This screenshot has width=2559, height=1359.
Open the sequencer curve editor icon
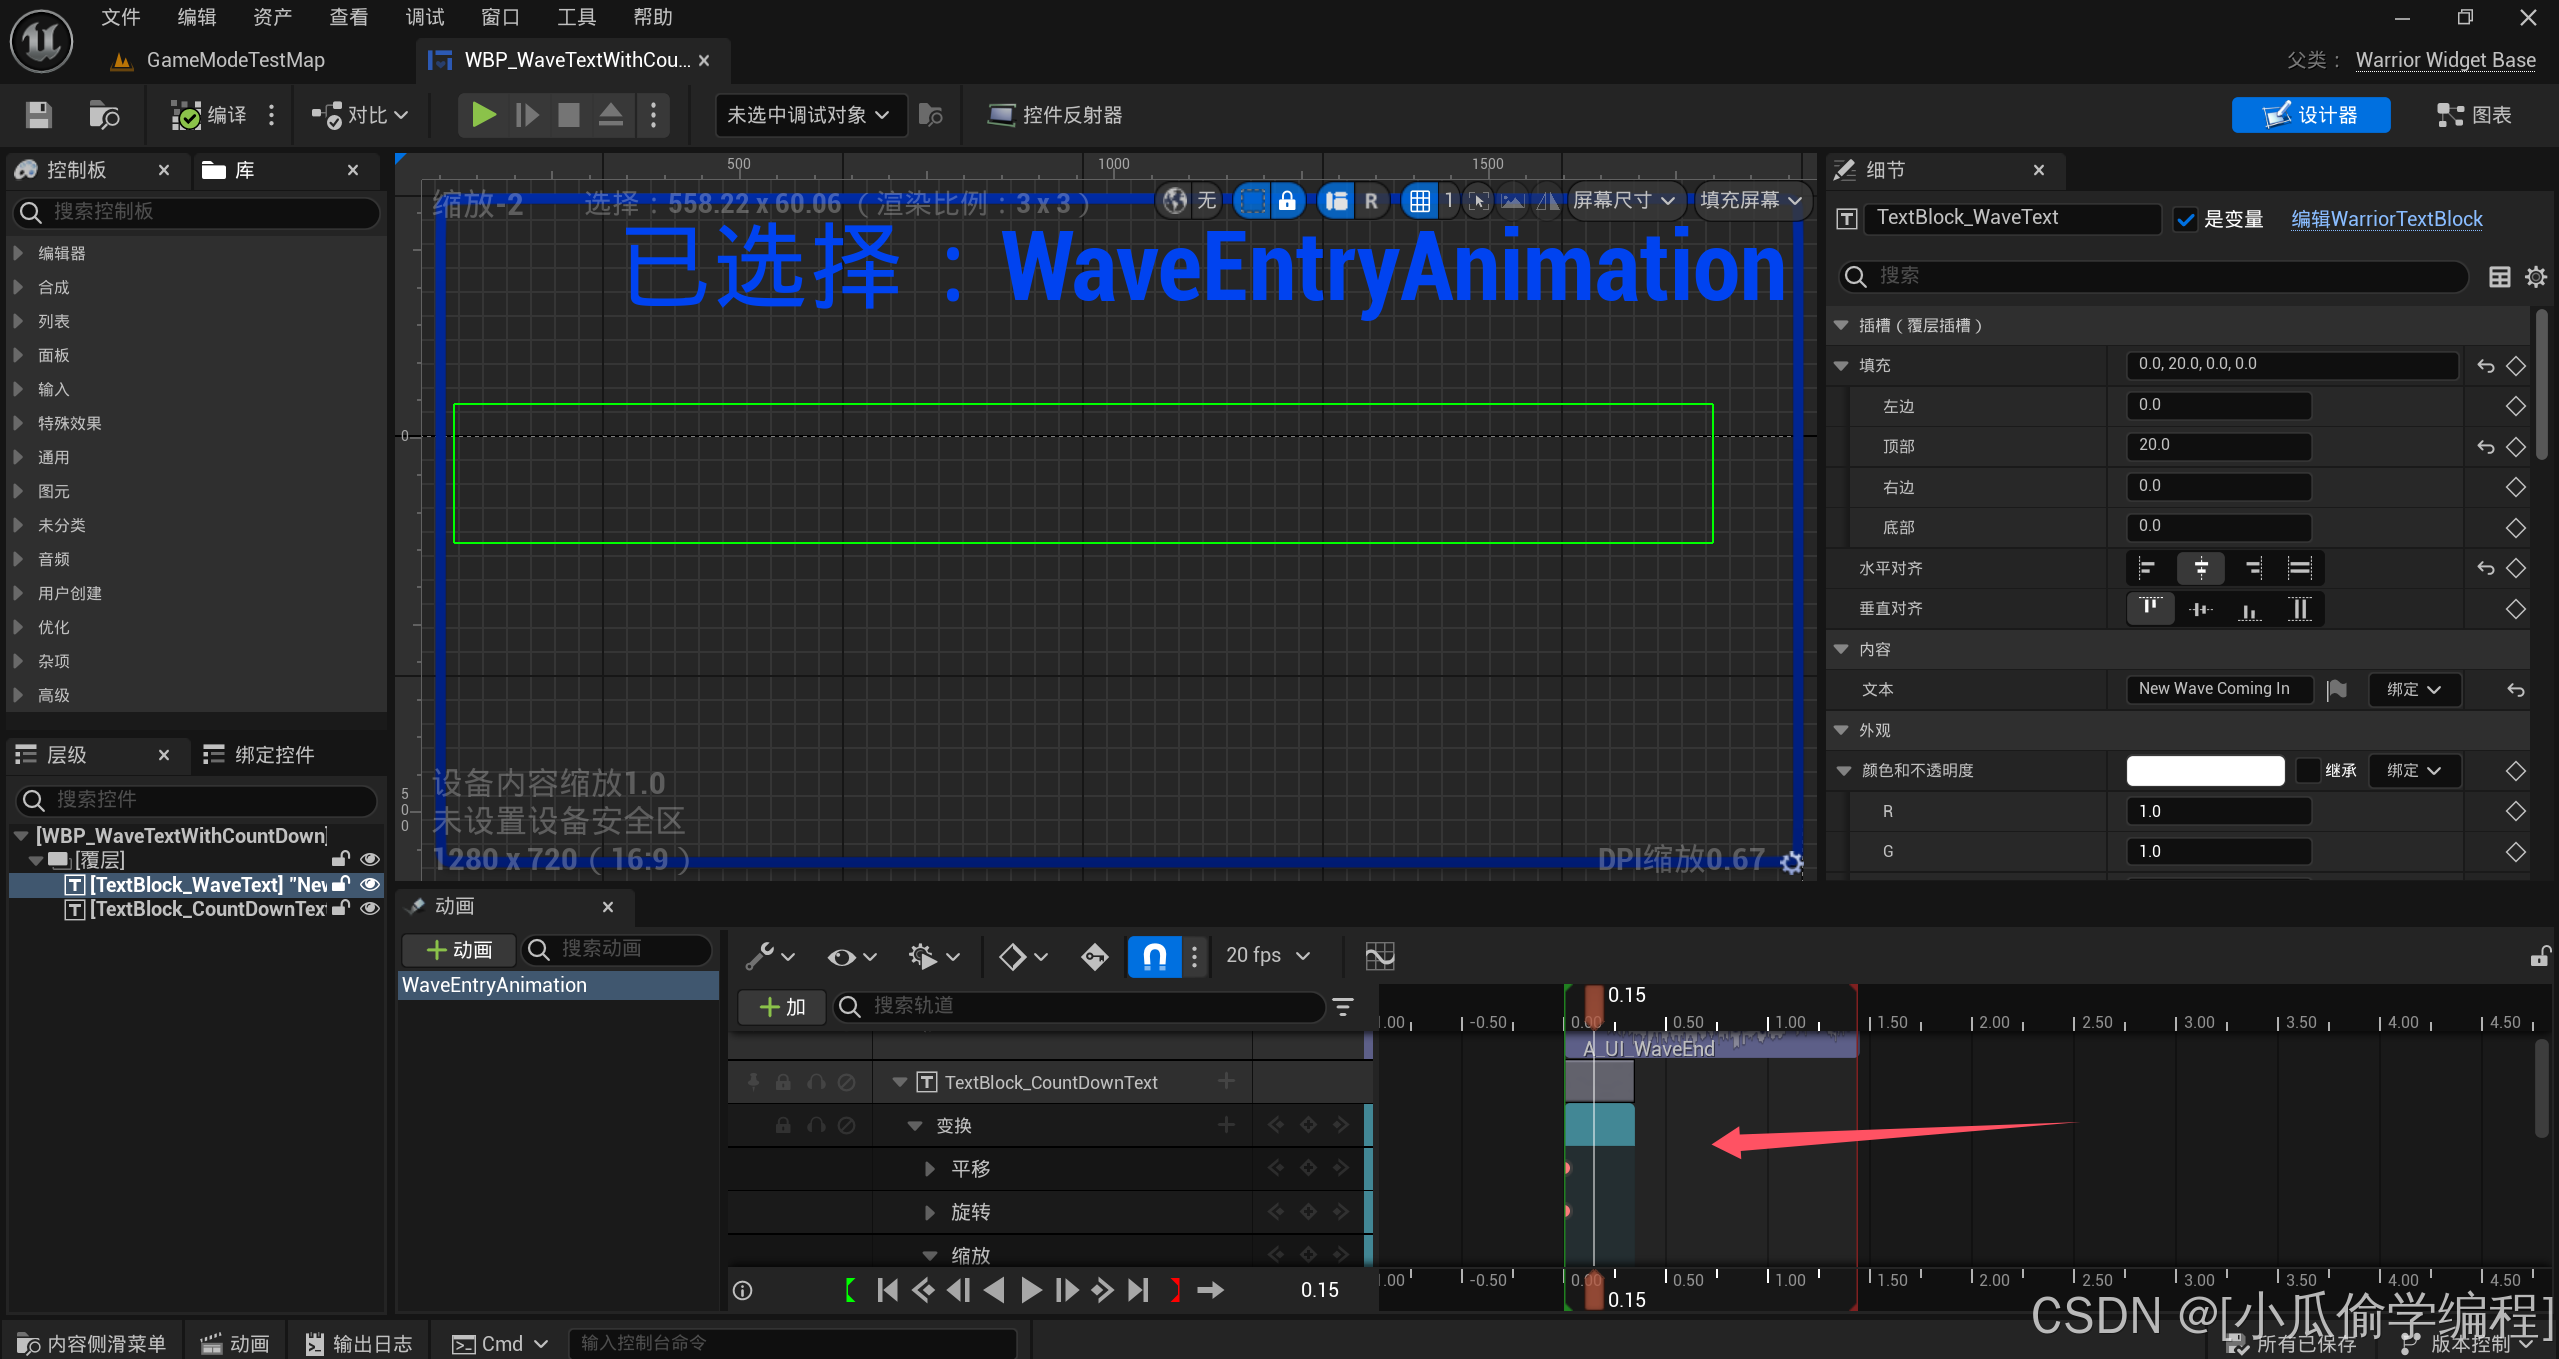(1379, 956)
